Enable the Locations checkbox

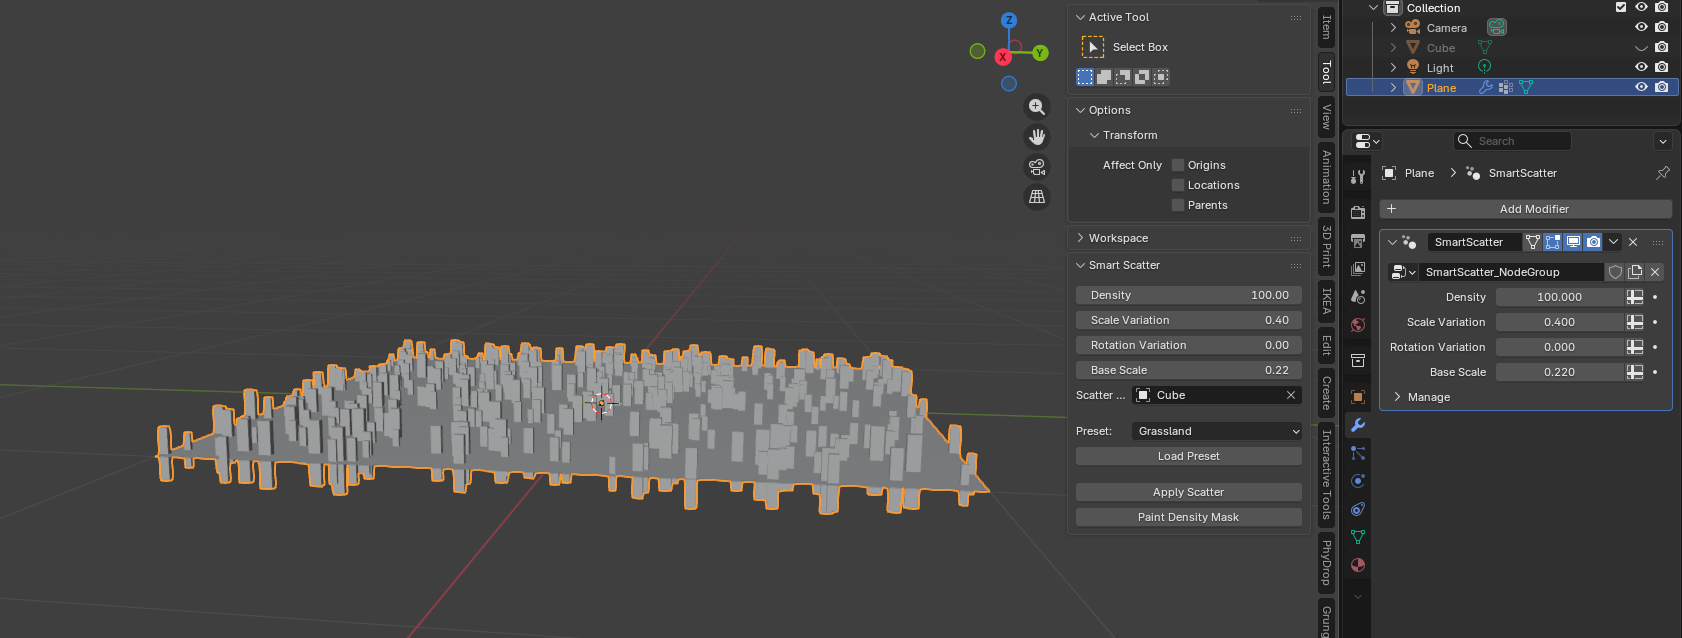pos(1178,185)
